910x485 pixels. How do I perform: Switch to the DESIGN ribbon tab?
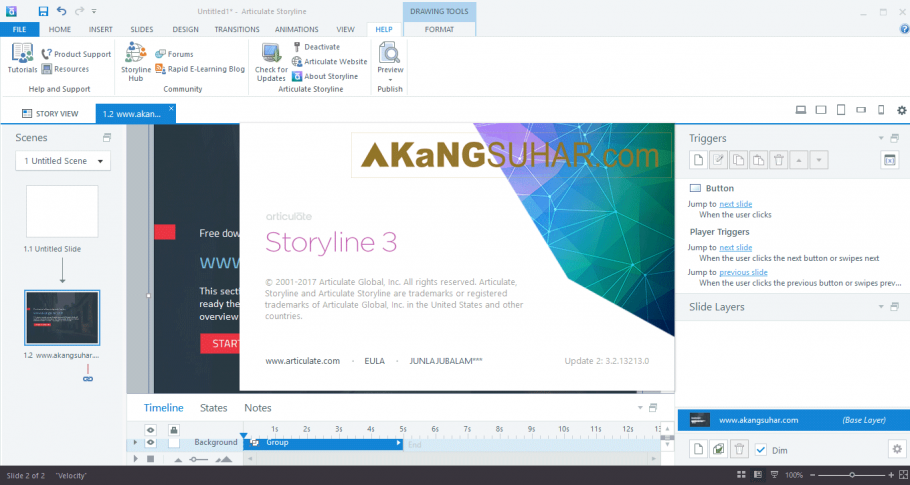pos(185,29)
